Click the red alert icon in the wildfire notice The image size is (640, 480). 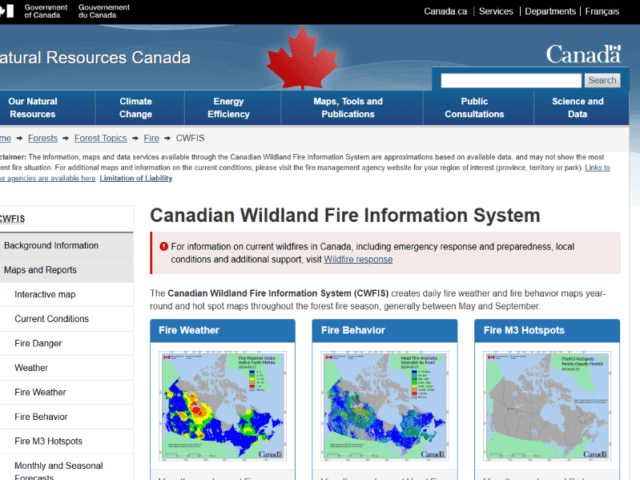click(x=164, y=247)
